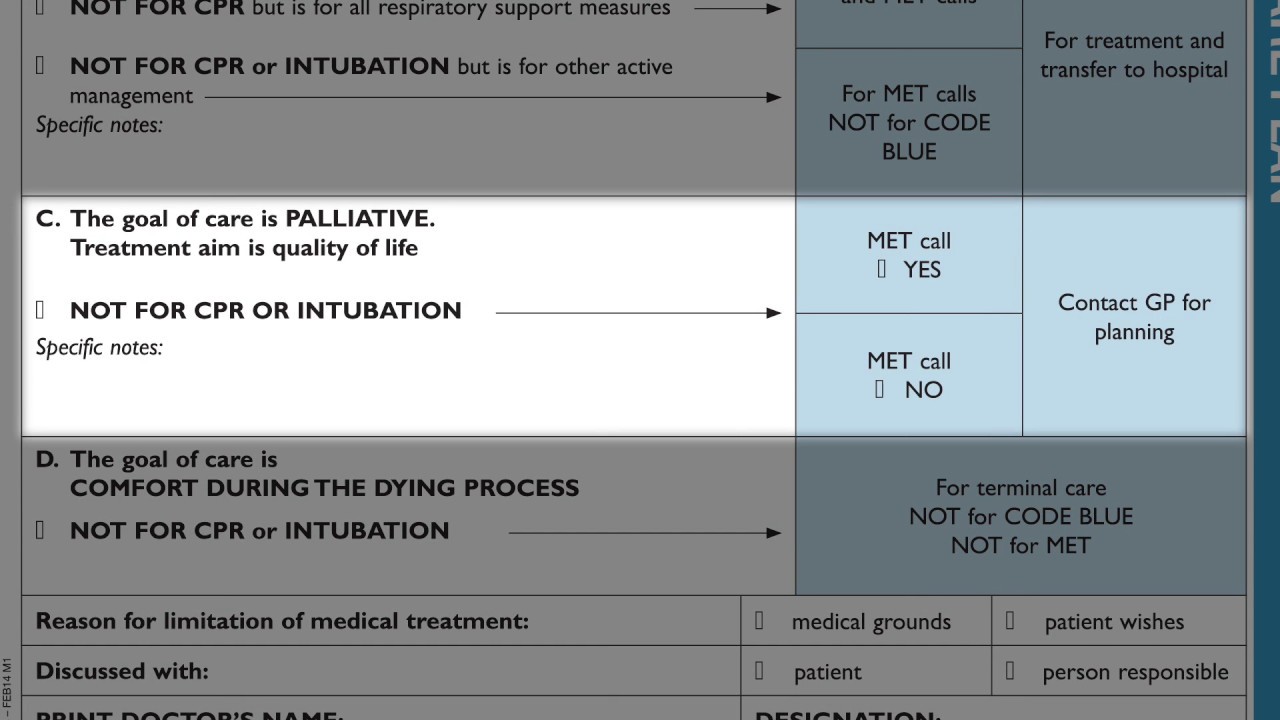Tick NOT FOR CPR or INTUBATION active management box
This screenshot has width=1280, height=720.
(40, 66)
